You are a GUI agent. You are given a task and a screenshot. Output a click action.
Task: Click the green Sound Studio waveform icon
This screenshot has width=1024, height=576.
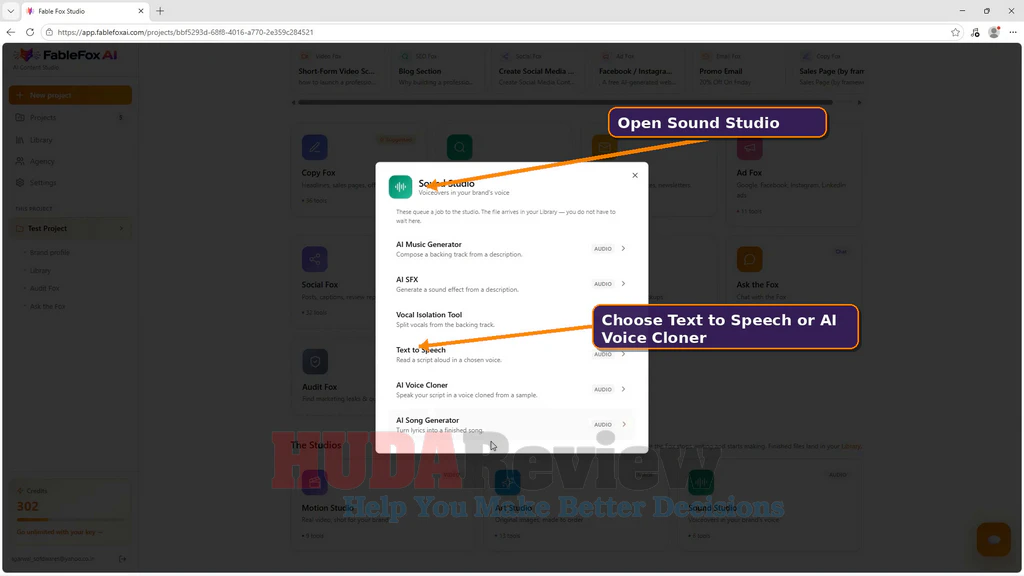tap(400, 187)
